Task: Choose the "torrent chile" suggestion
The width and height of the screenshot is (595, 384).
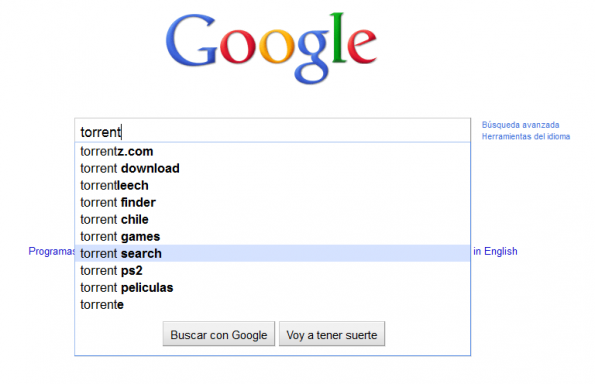Action: 272,220
